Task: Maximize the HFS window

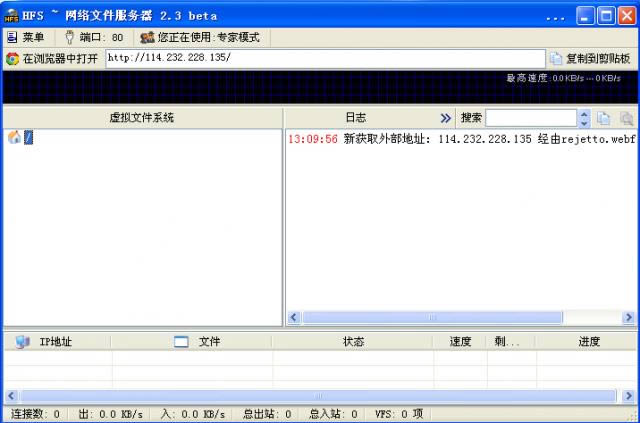Action: [x=606, y=16]
